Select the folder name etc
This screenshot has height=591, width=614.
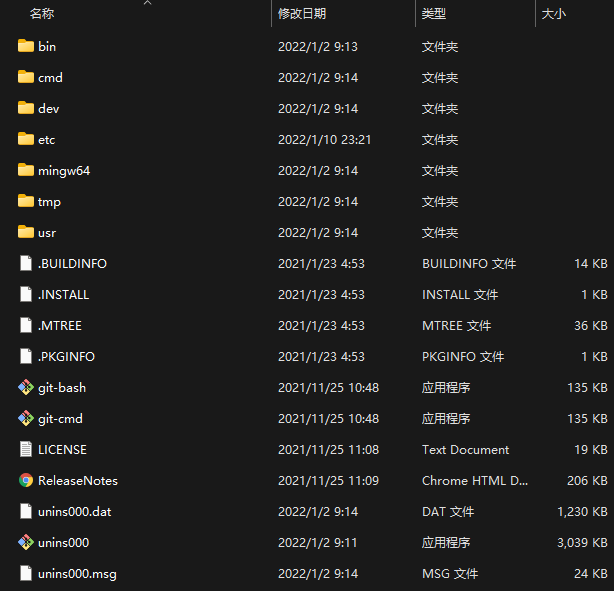click(46, 139)
